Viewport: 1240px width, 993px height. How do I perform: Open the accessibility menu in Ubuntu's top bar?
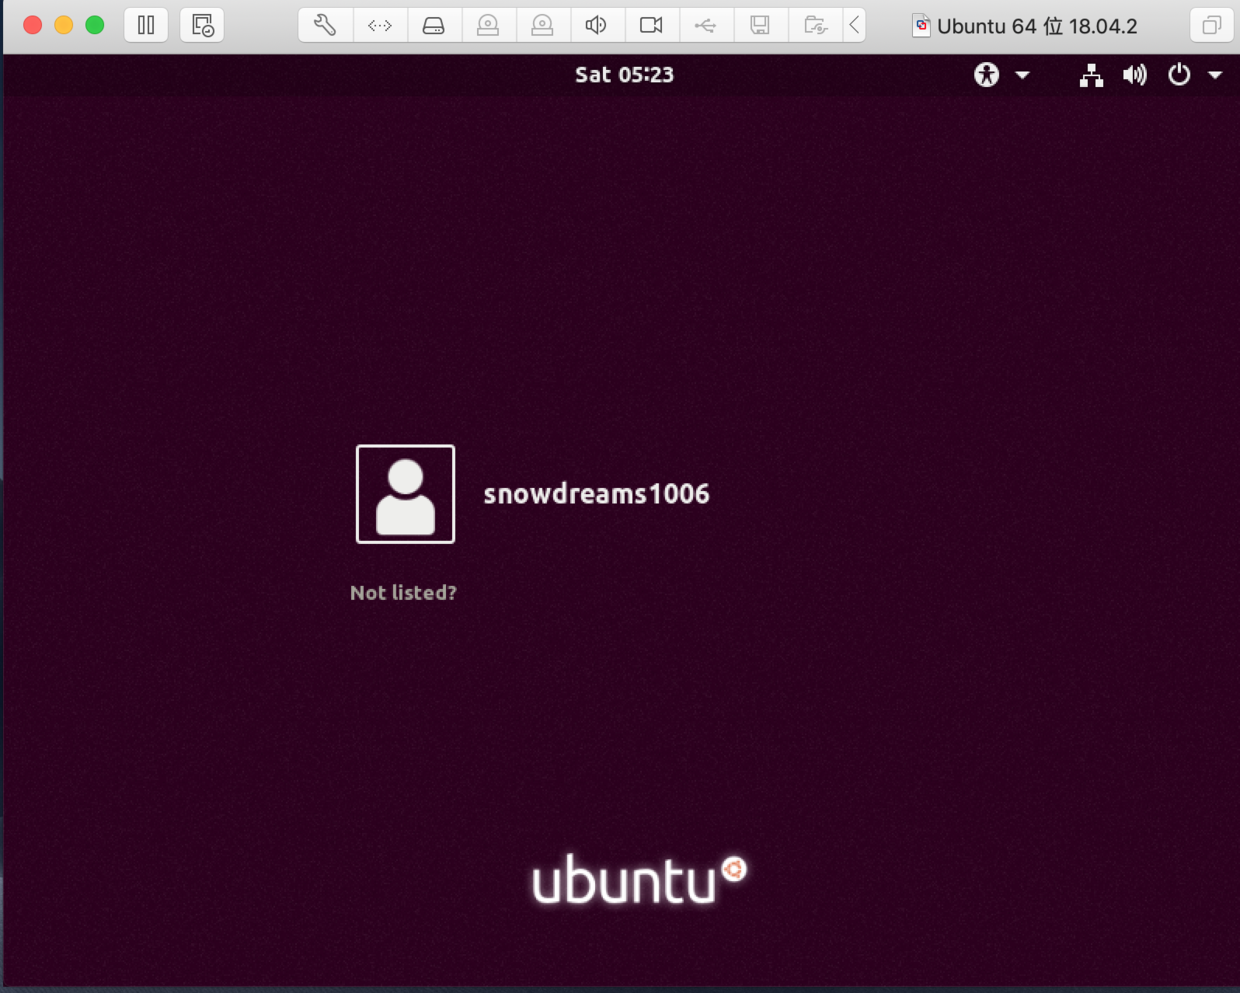click(x=985, y=74)
